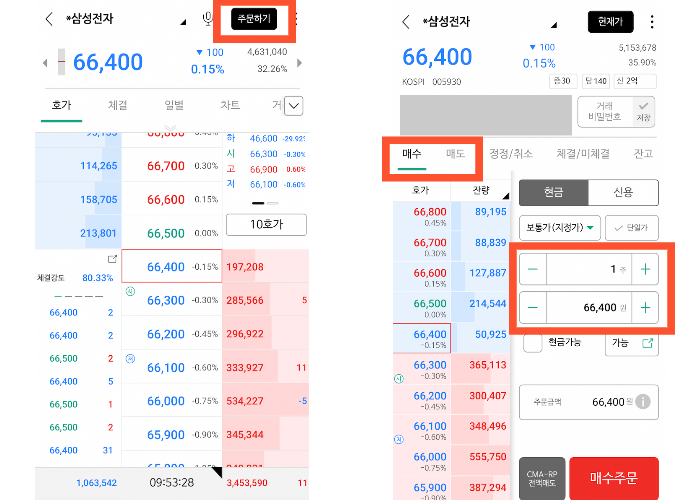Tap the 가능 available amount button

[x=632, y=343]
